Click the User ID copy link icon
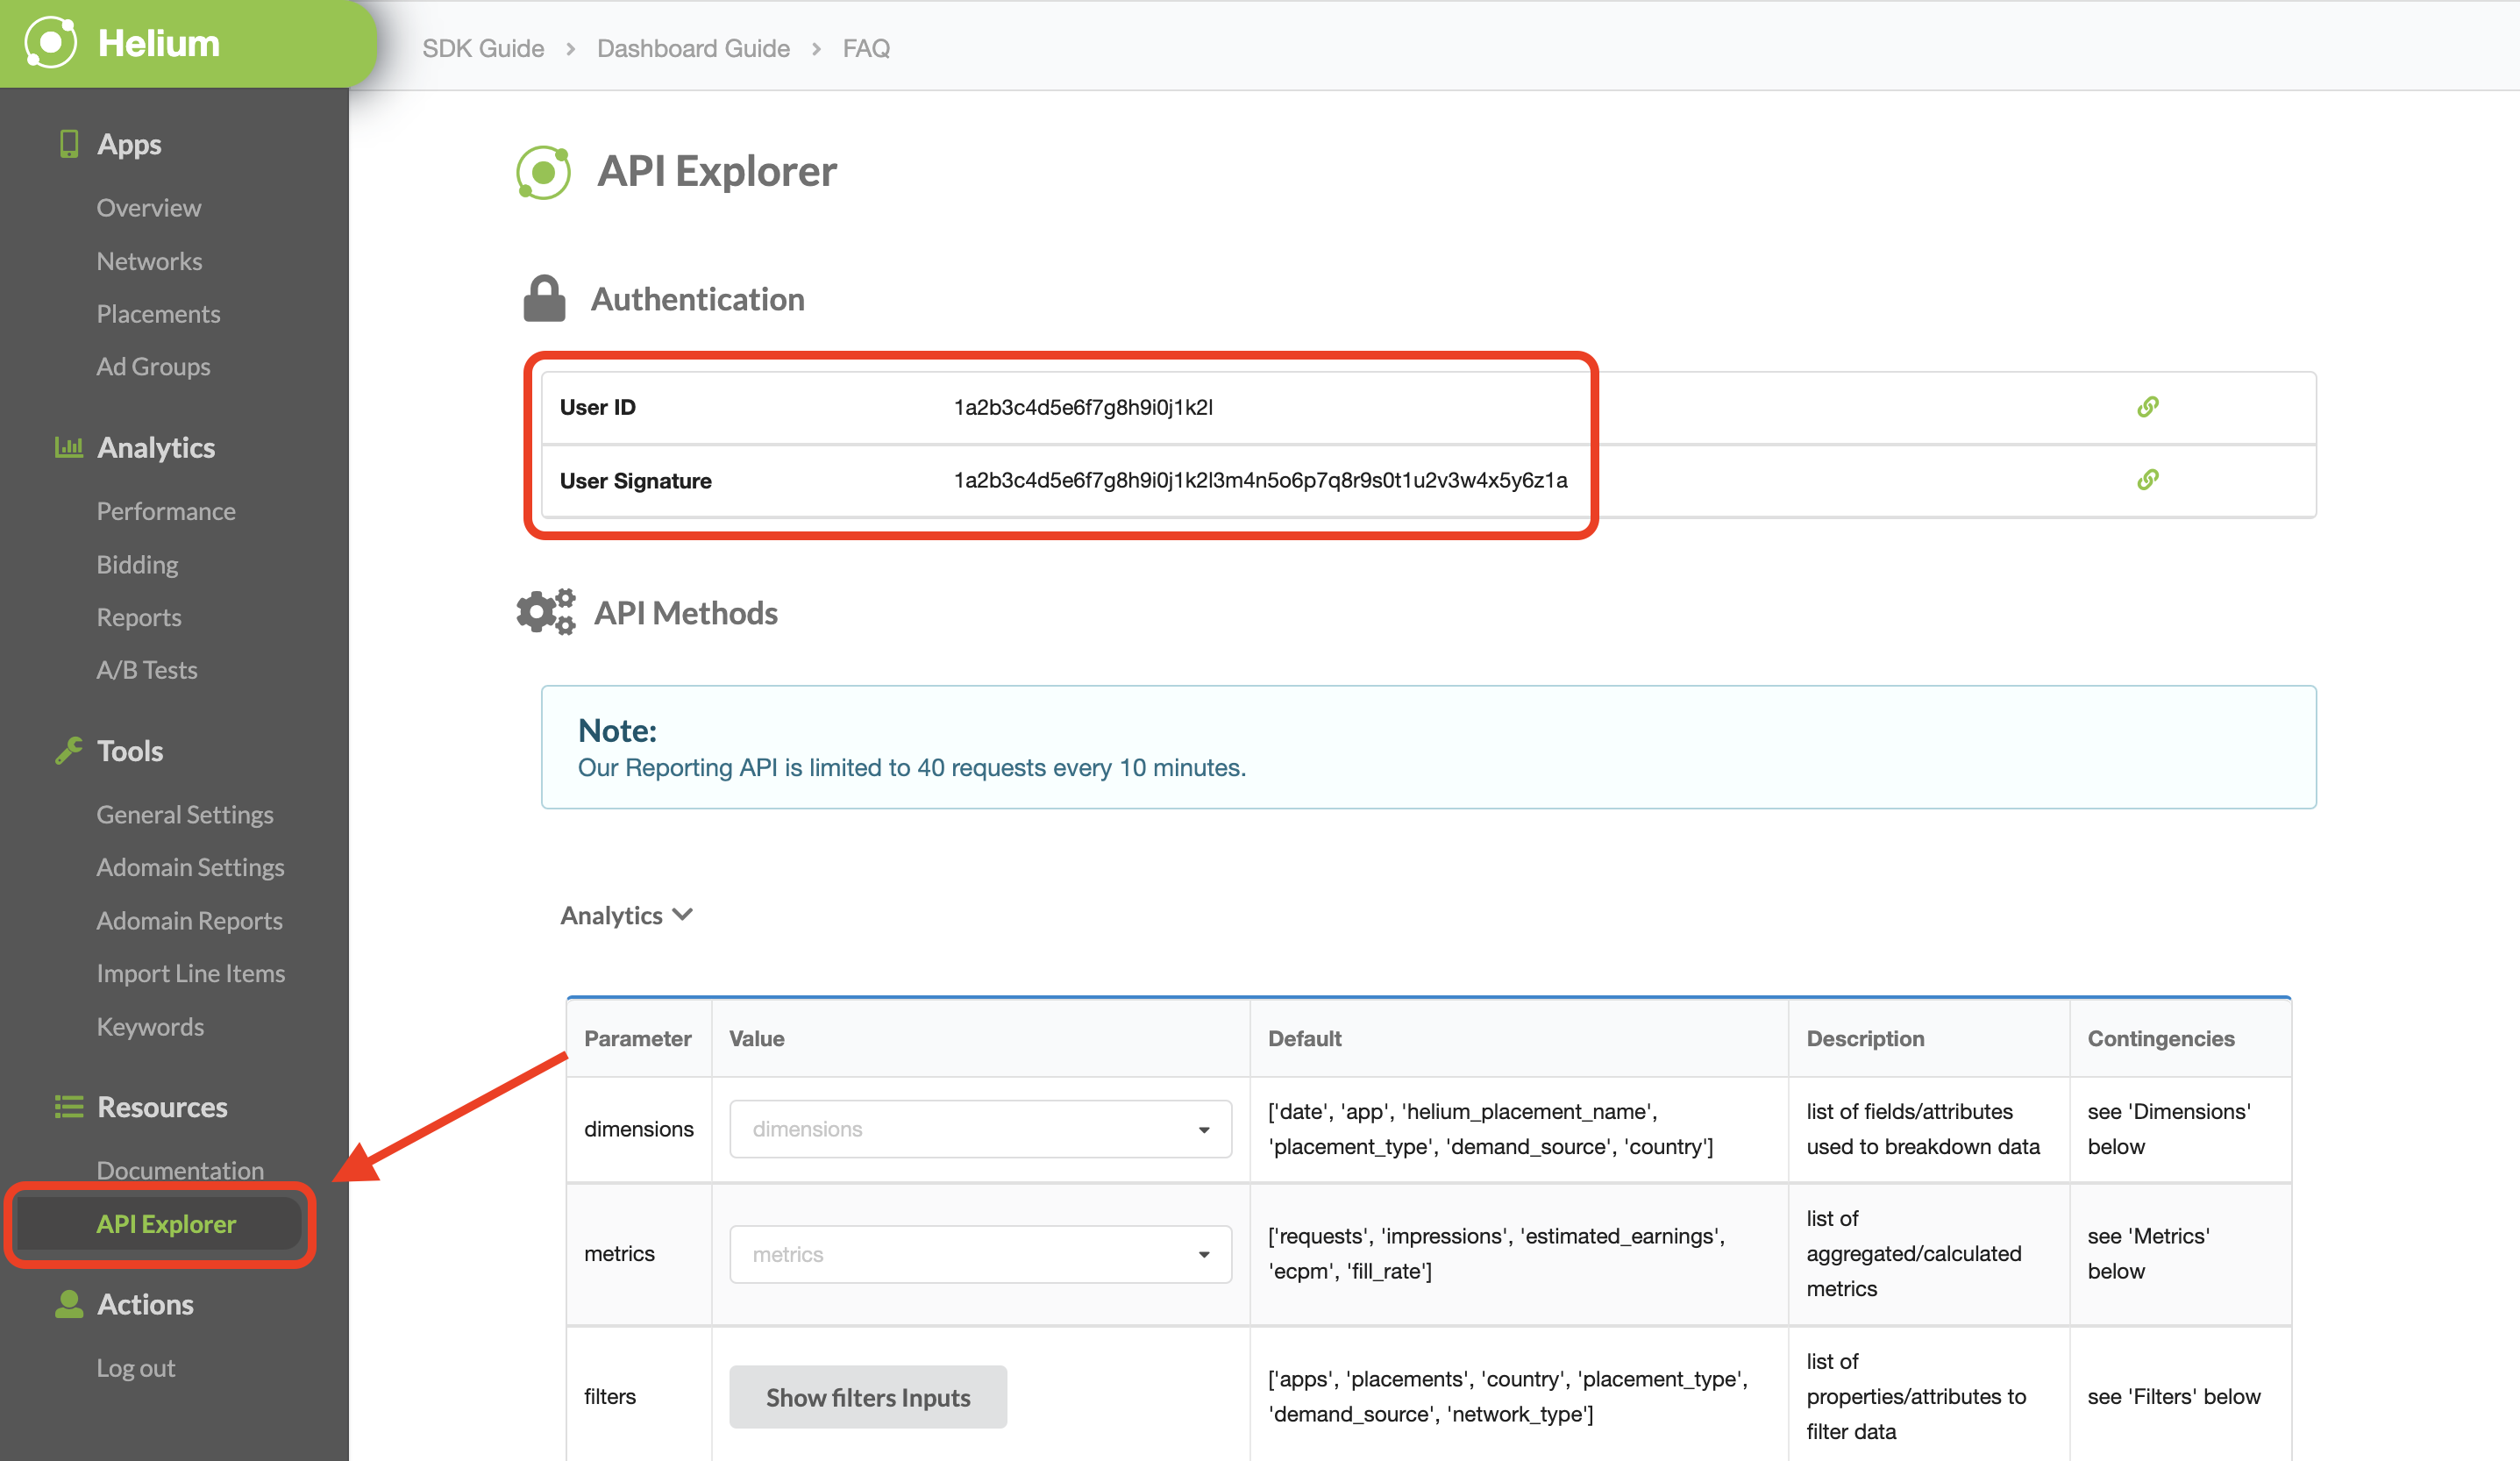 (2148, 405)
